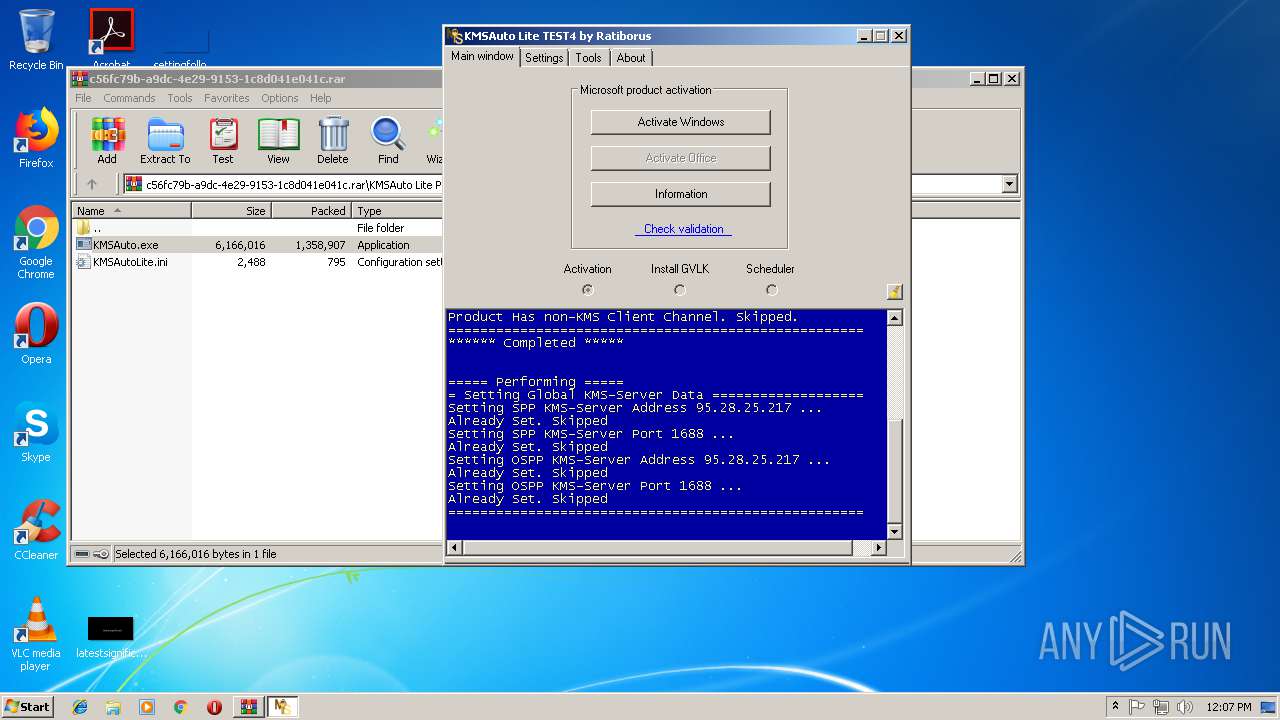The image size is (1280, 720).
Task: Select the Install GVLK radio button
Action: pyautogui.click(x=679, y=290)
